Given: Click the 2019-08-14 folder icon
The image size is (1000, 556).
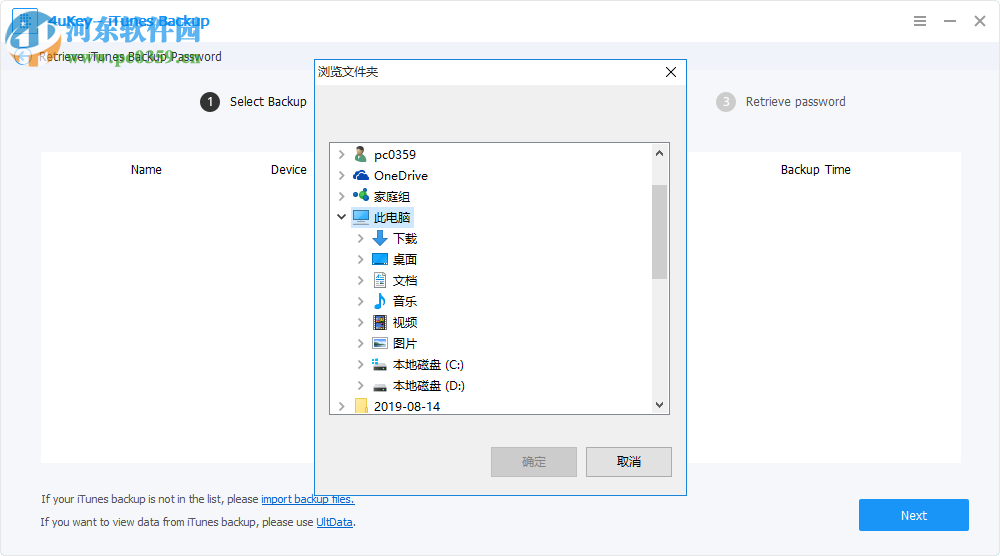Looking at the screenshot, I should tap(361, 406).
